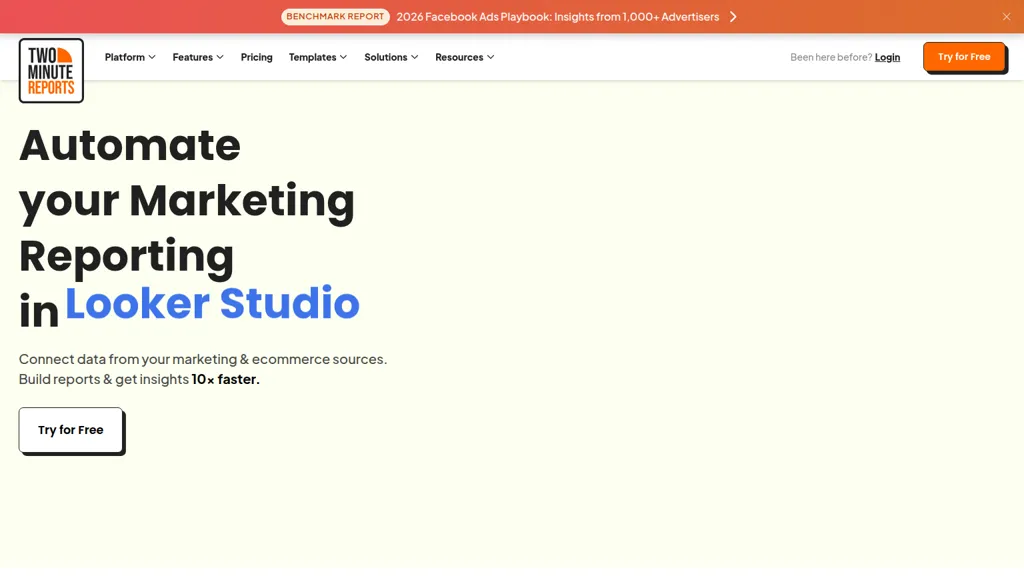Click the 'Been here before?' text
Screen dimensions: 1024x576
pyautogui.click(x=831, y=57)
